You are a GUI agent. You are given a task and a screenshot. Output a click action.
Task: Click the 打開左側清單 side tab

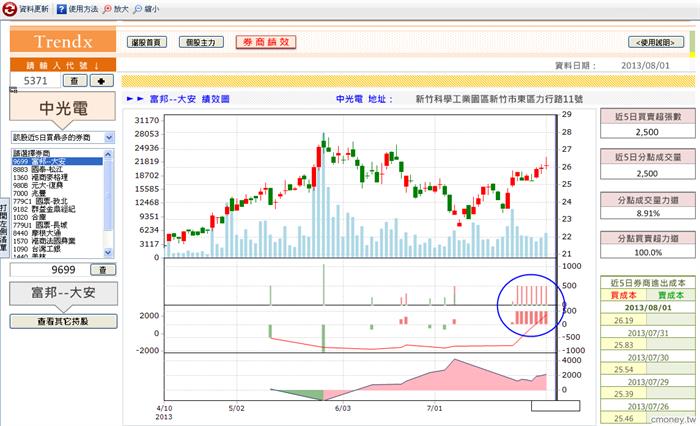tap(4, 228)
